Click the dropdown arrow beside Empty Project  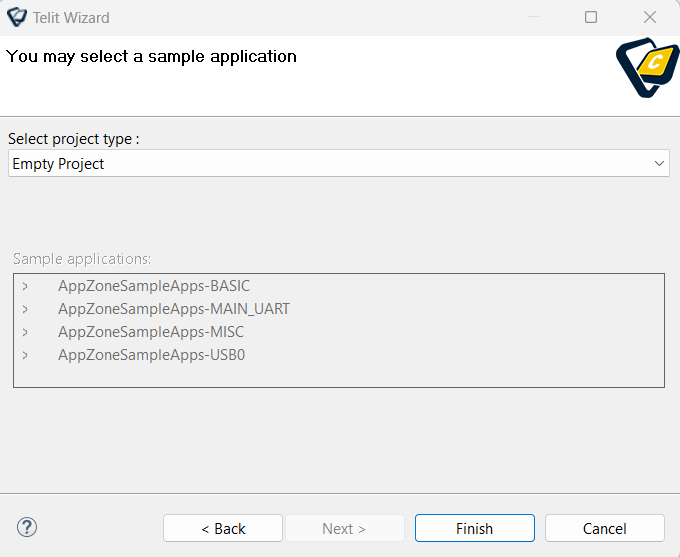659,164
